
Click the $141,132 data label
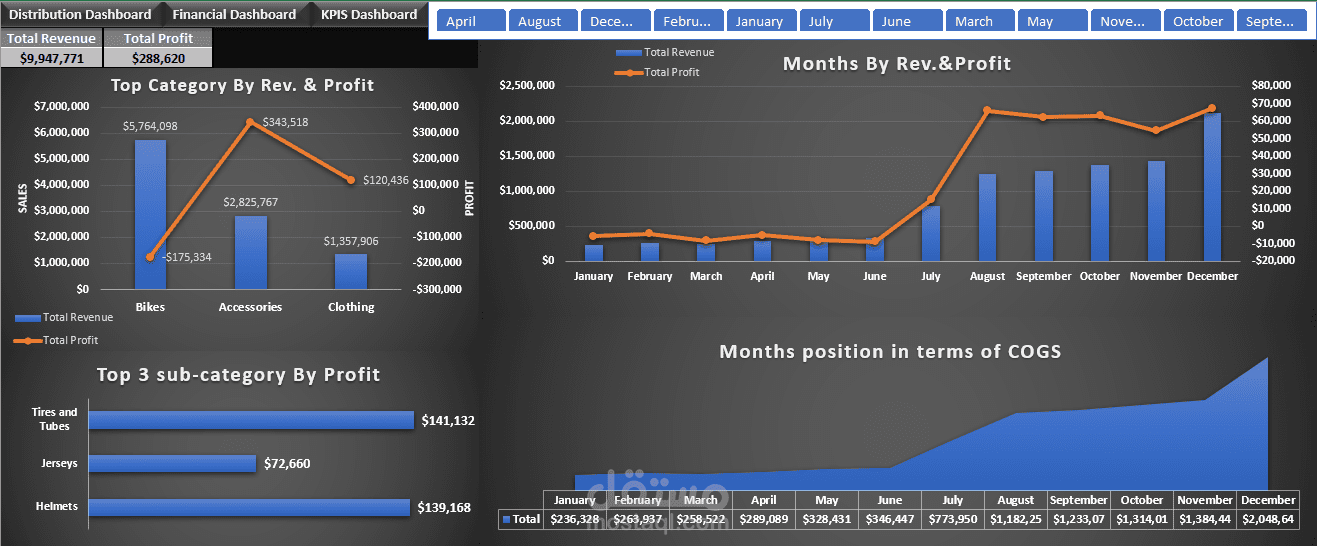coord(448,421)
